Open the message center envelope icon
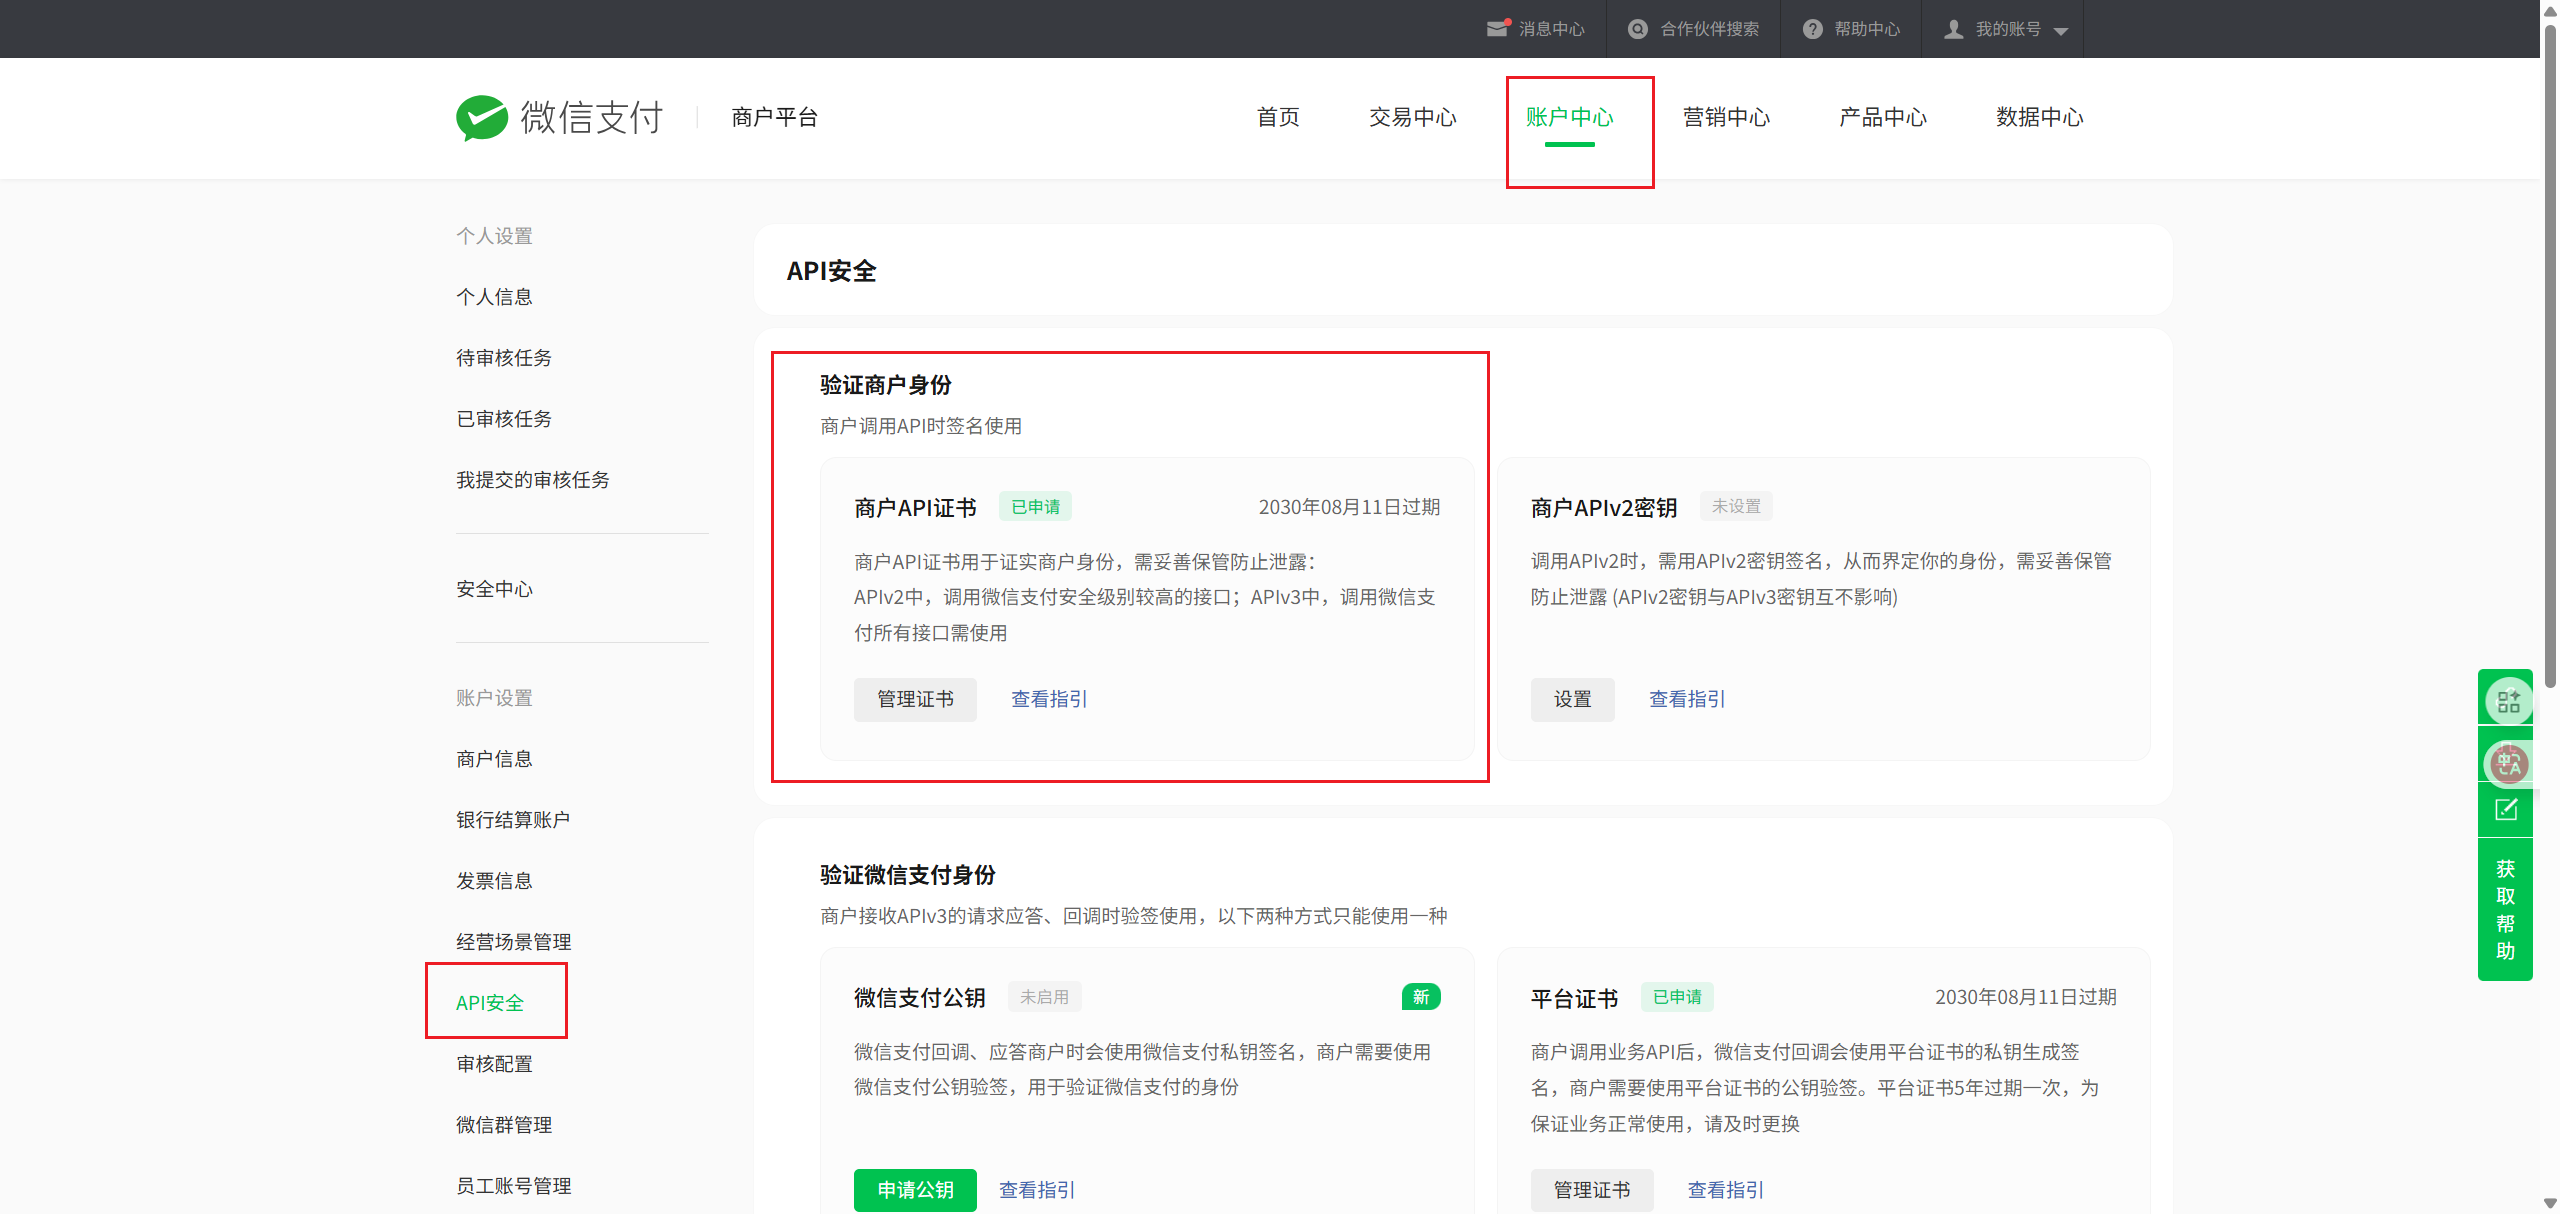The width and height of the screenshot is (2560, 1214). point(1496,29)
